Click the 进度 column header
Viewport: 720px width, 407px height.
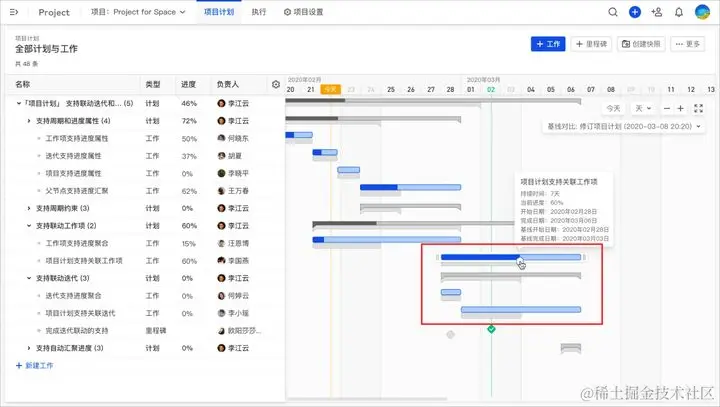[188, 85]
